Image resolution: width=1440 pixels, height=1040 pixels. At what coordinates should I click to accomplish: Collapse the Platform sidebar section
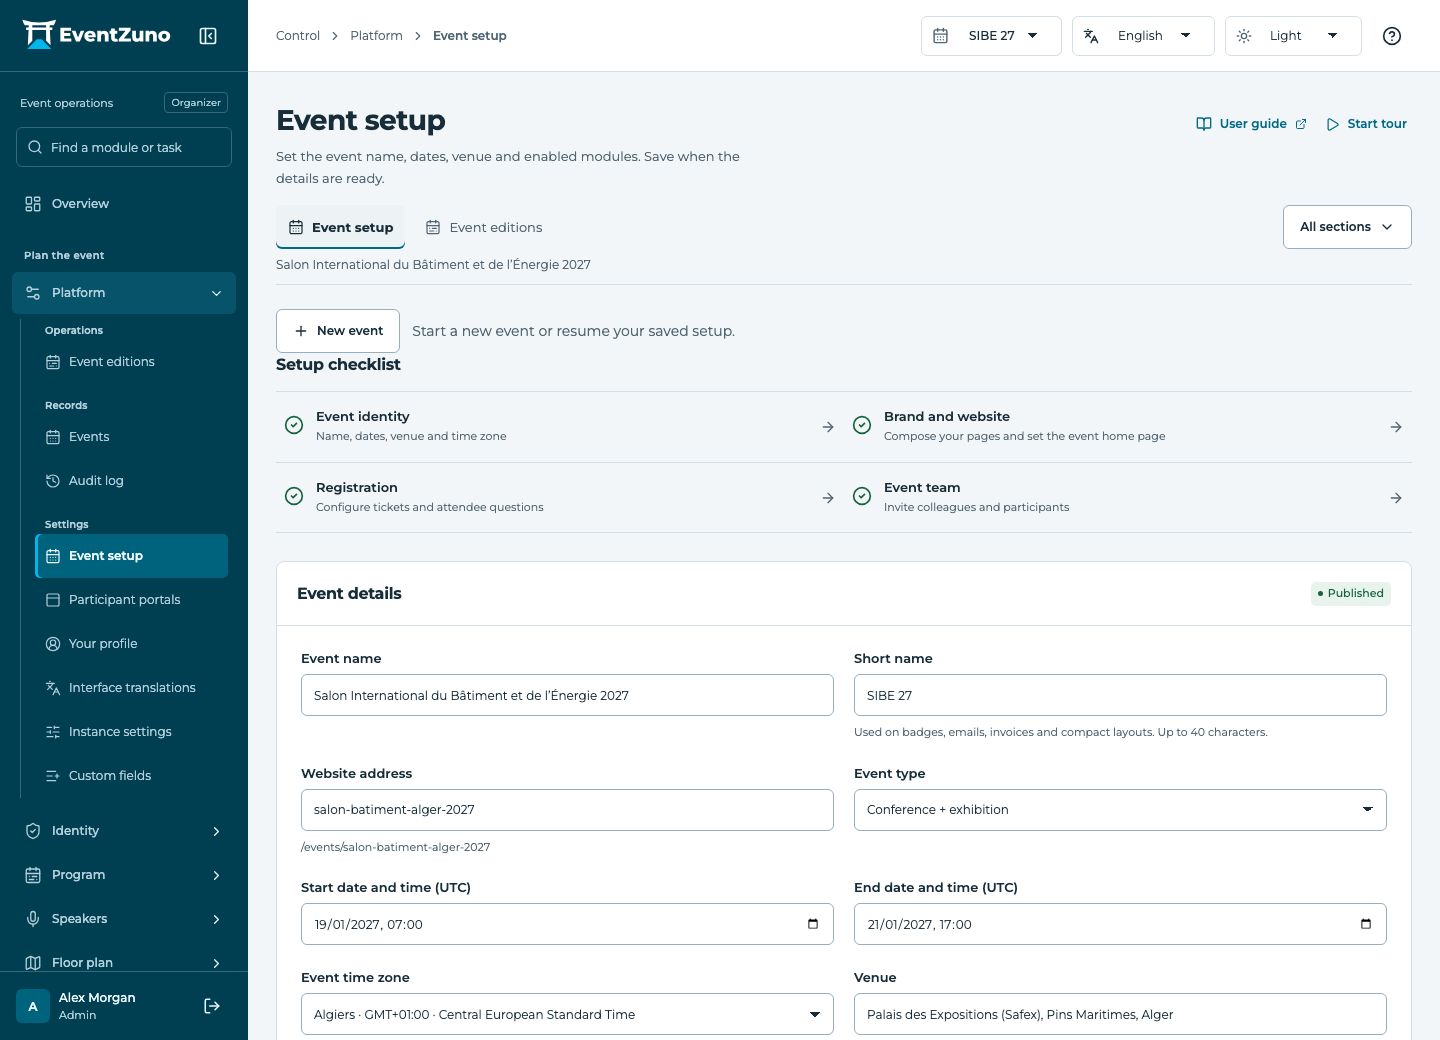pos(124,293)
